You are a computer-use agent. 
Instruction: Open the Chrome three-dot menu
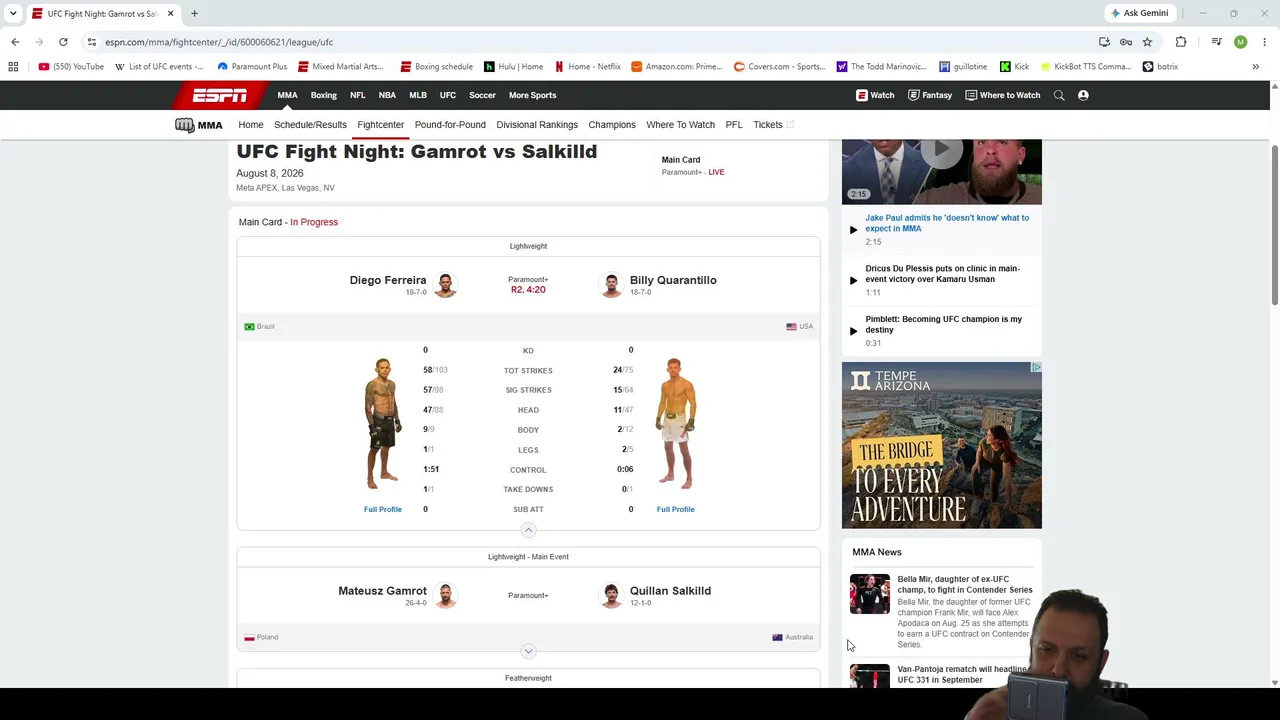(1265, 42)
